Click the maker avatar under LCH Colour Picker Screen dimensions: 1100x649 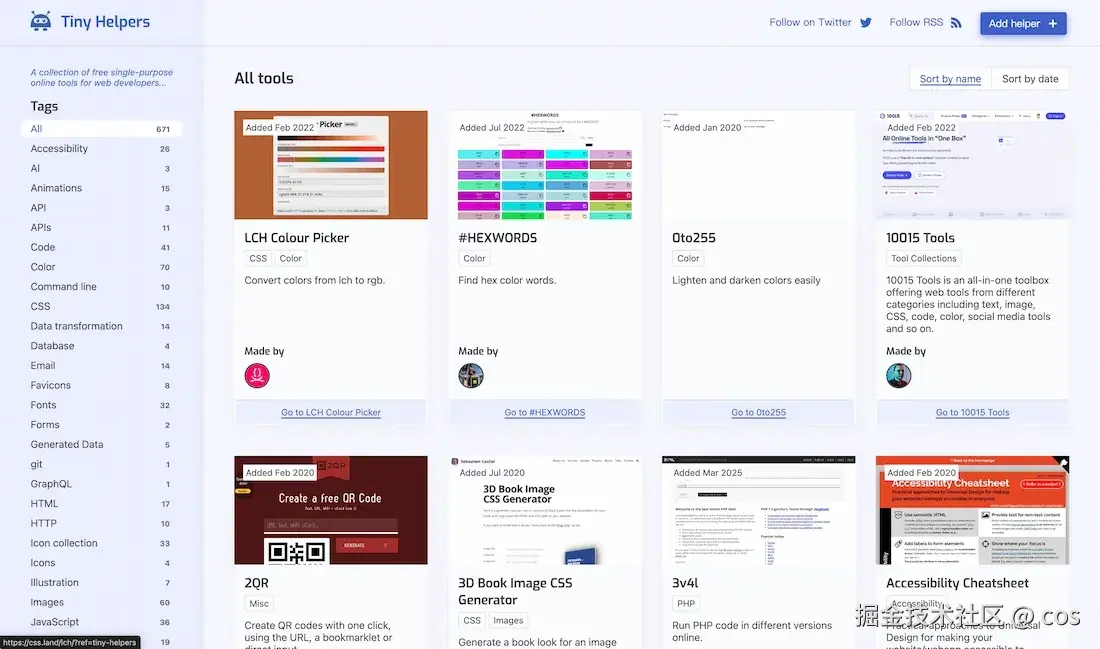(257, 377)
